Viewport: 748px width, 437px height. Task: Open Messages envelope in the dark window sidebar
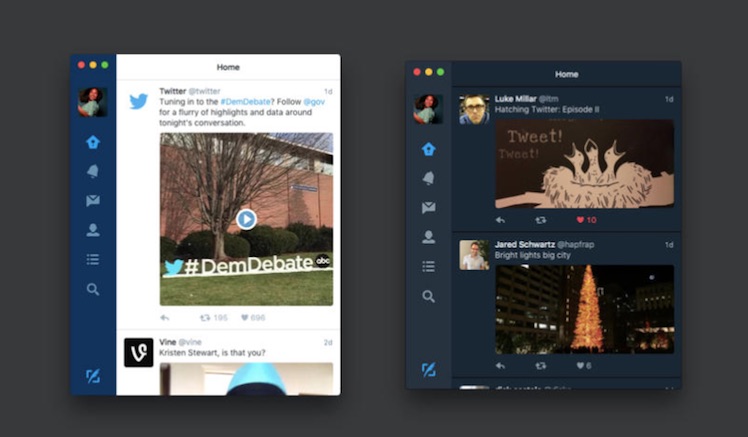tap(428, 208)
